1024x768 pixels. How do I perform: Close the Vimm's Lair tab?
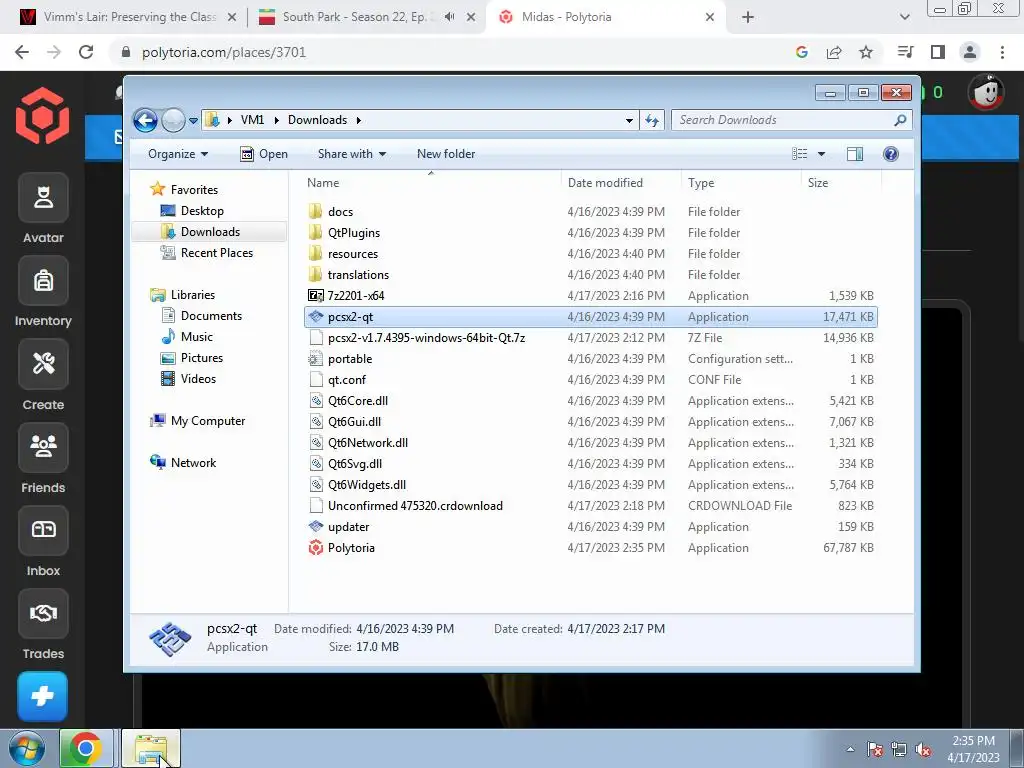tap(232, 17)
